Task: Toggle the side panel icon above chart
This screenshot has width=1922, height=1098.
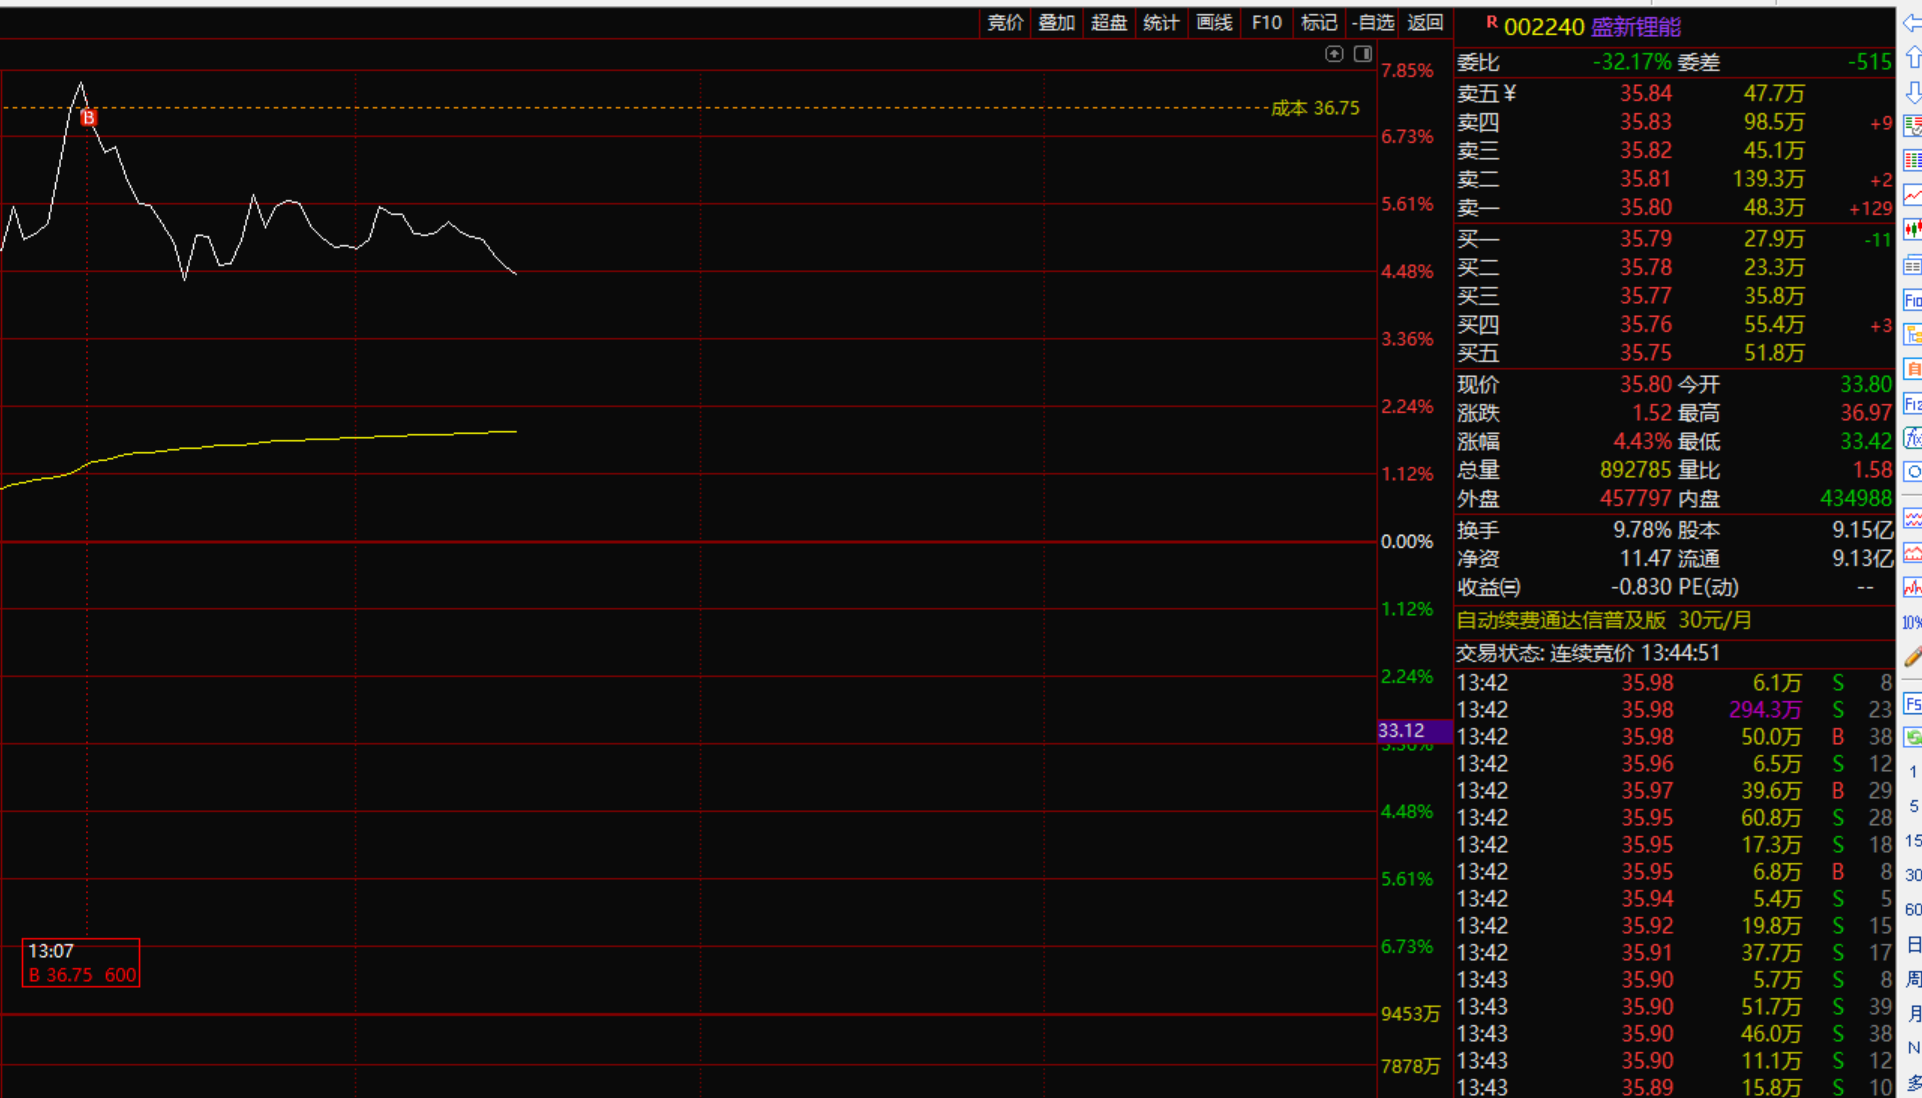Action: 1363,54
